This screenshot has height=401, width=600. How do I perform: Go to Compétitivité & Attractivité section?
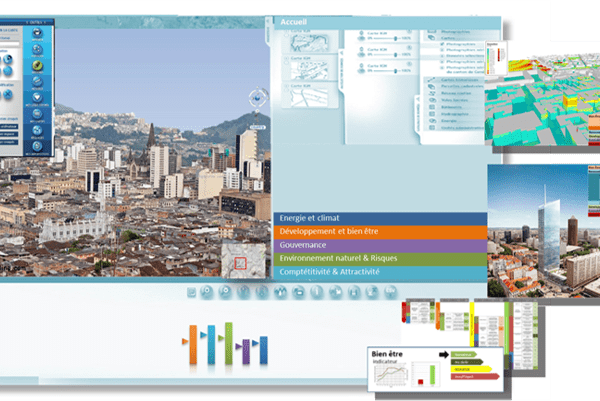coord(379,272)
